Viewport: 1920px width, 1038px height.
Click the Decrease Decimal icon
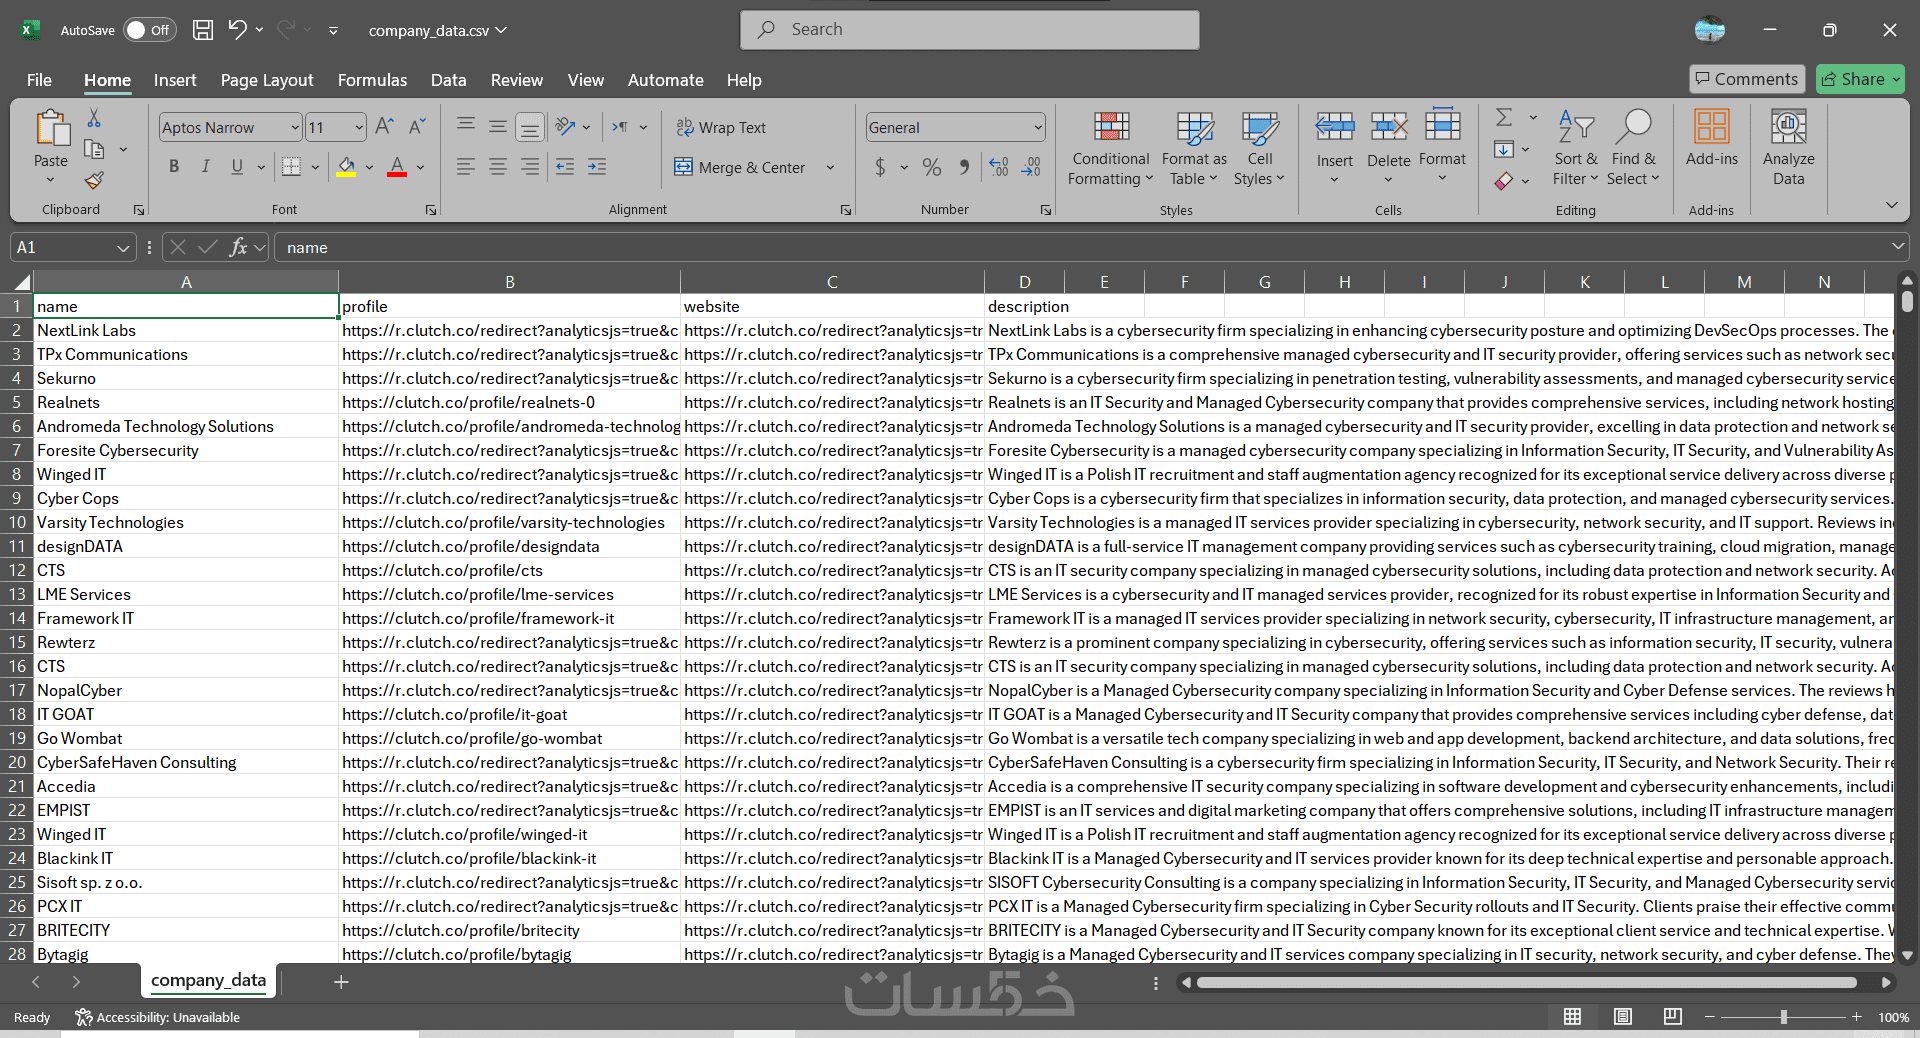[1031, 167]
